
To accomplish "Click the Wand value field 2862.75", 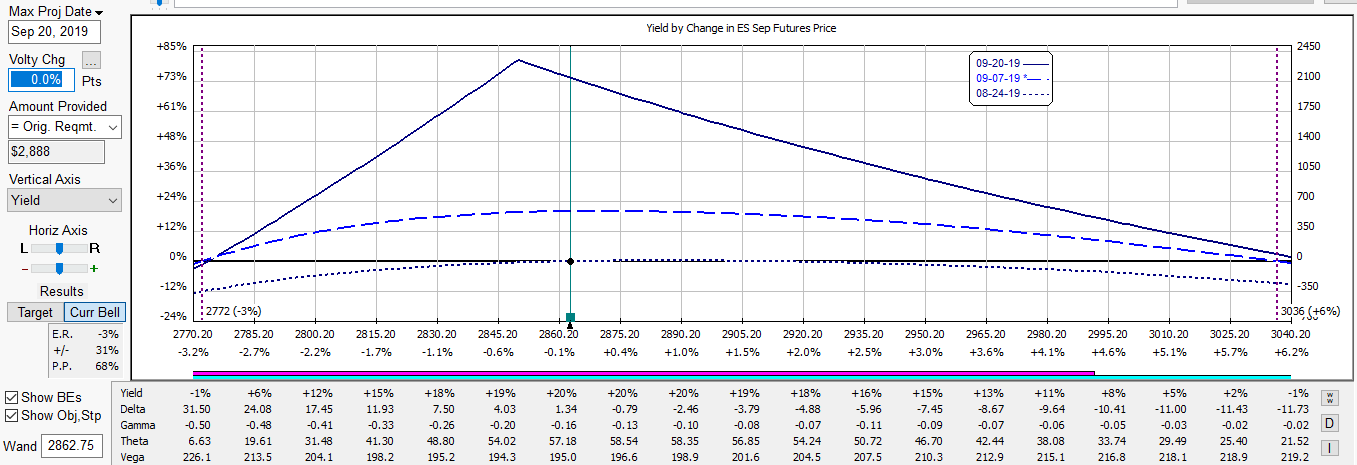I will (x=72, y=444).
